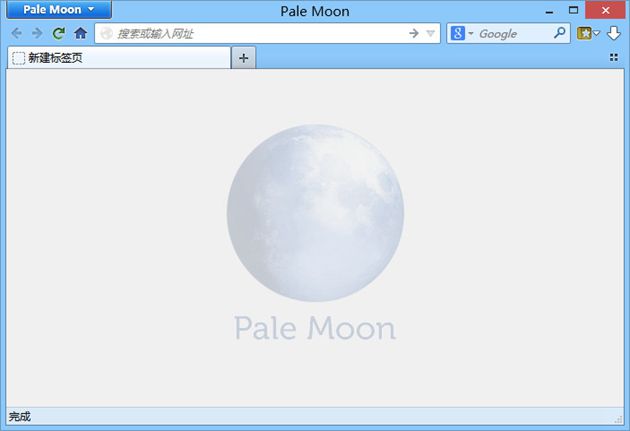Open the Pale Moon application menu
Image resolution: width=630 pixels, height=431 pixels.
click(x=59, y=10)
